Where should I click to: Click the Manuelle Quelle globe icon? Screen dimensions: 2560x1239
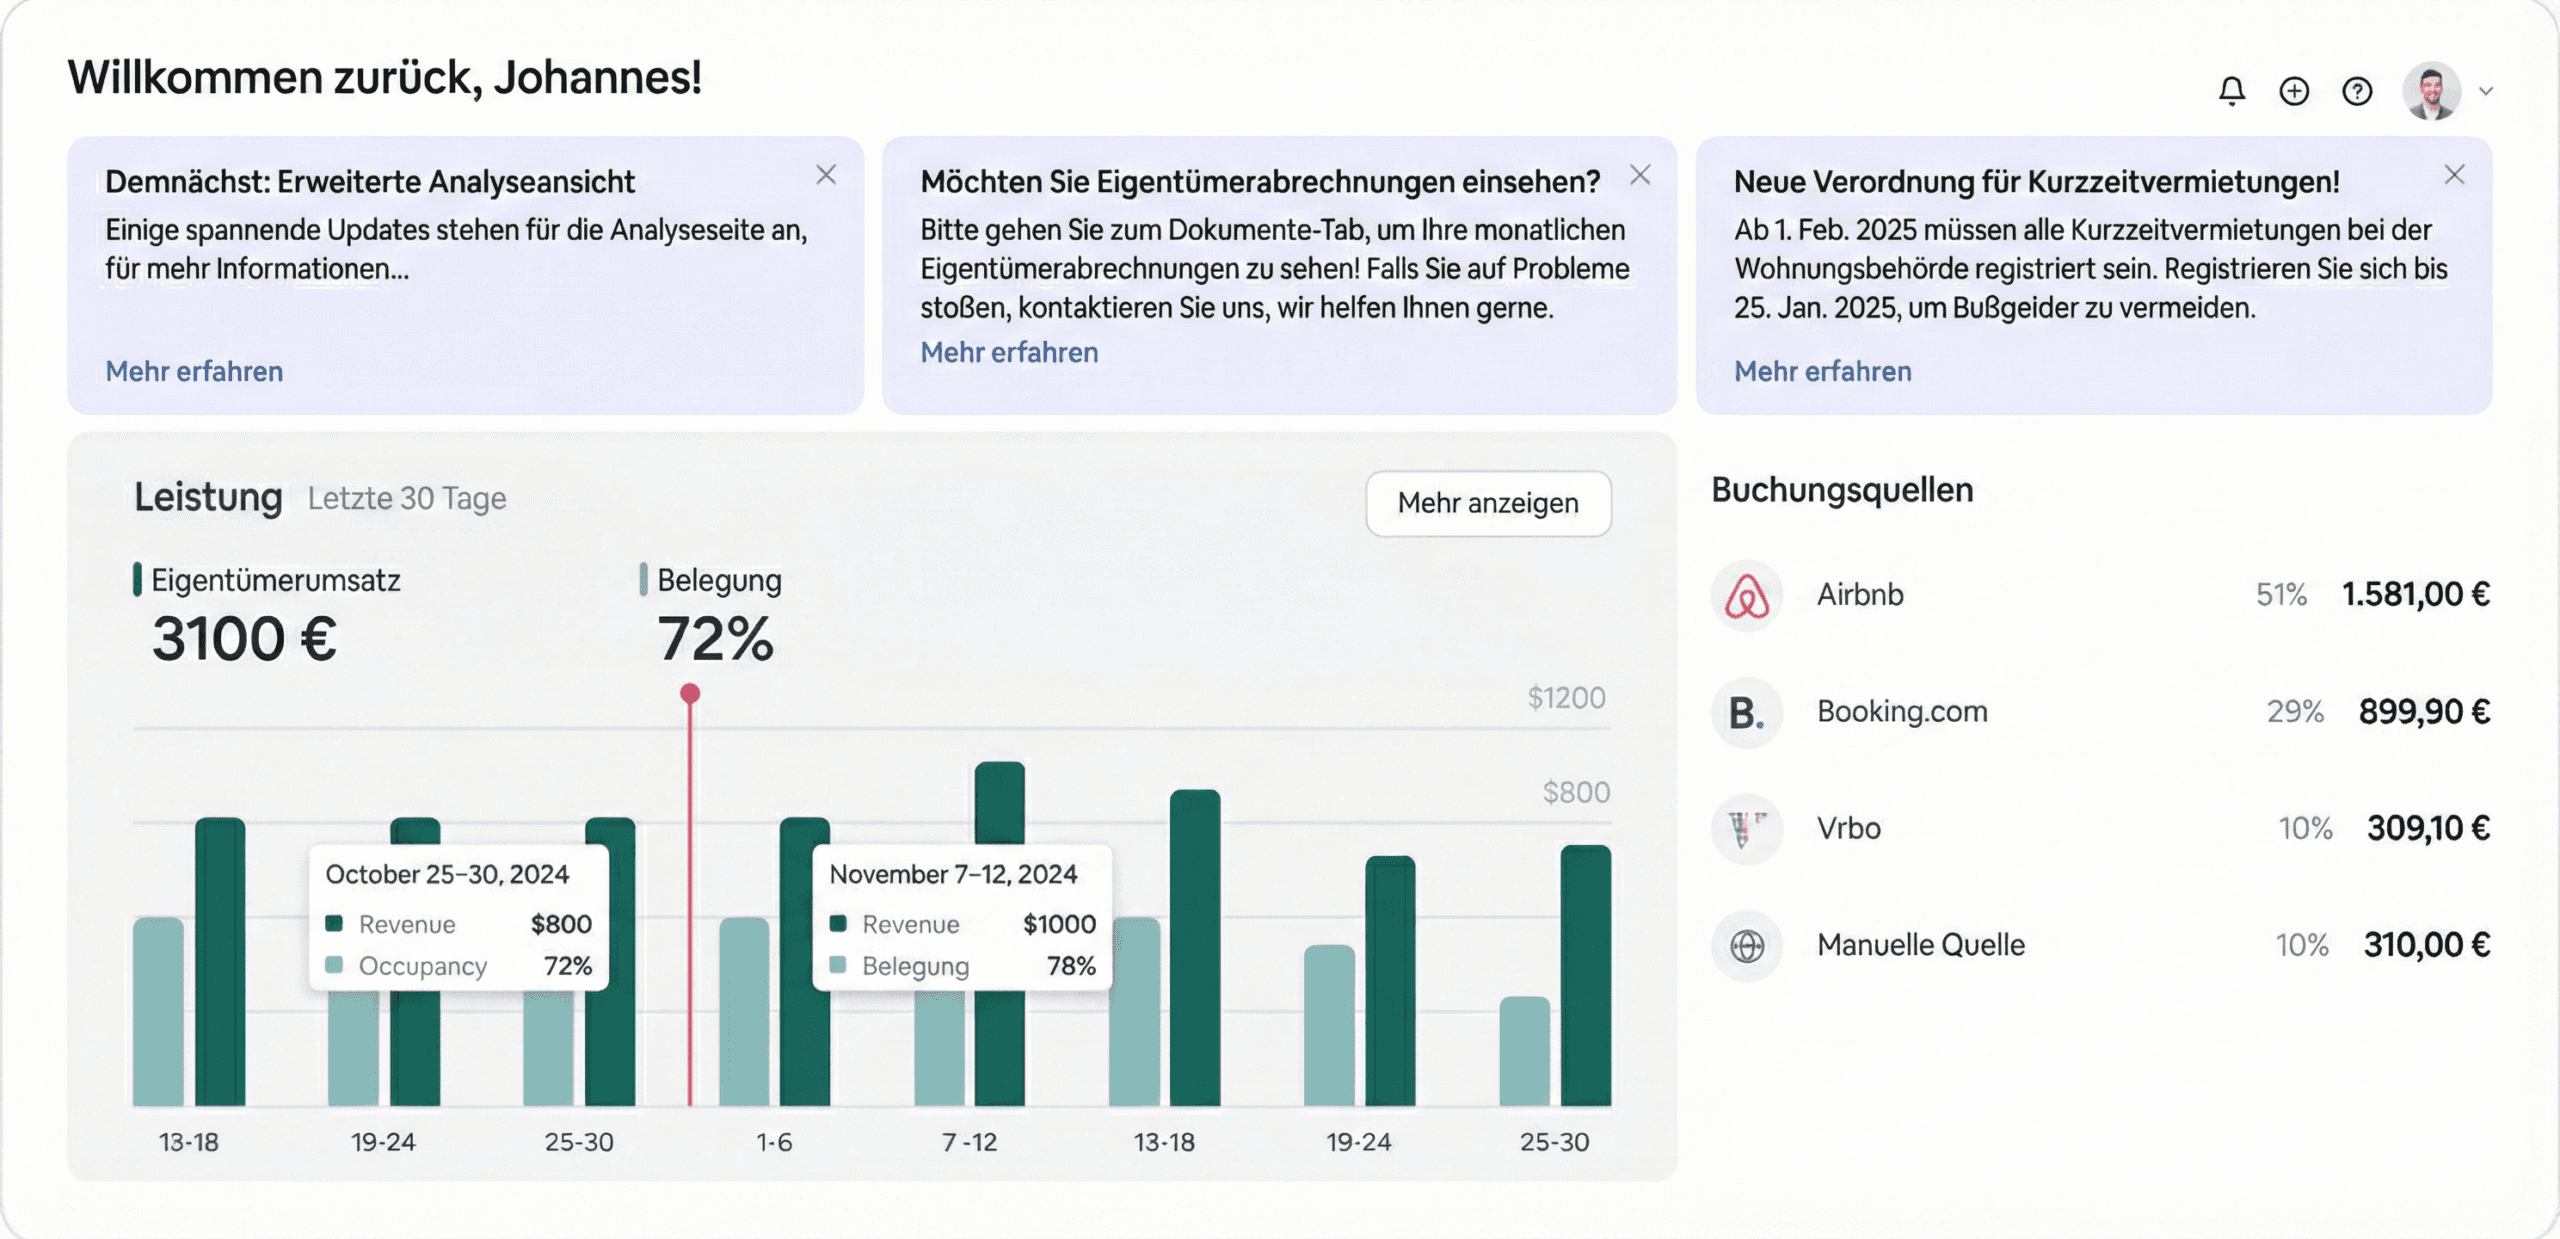(1745, 945)
